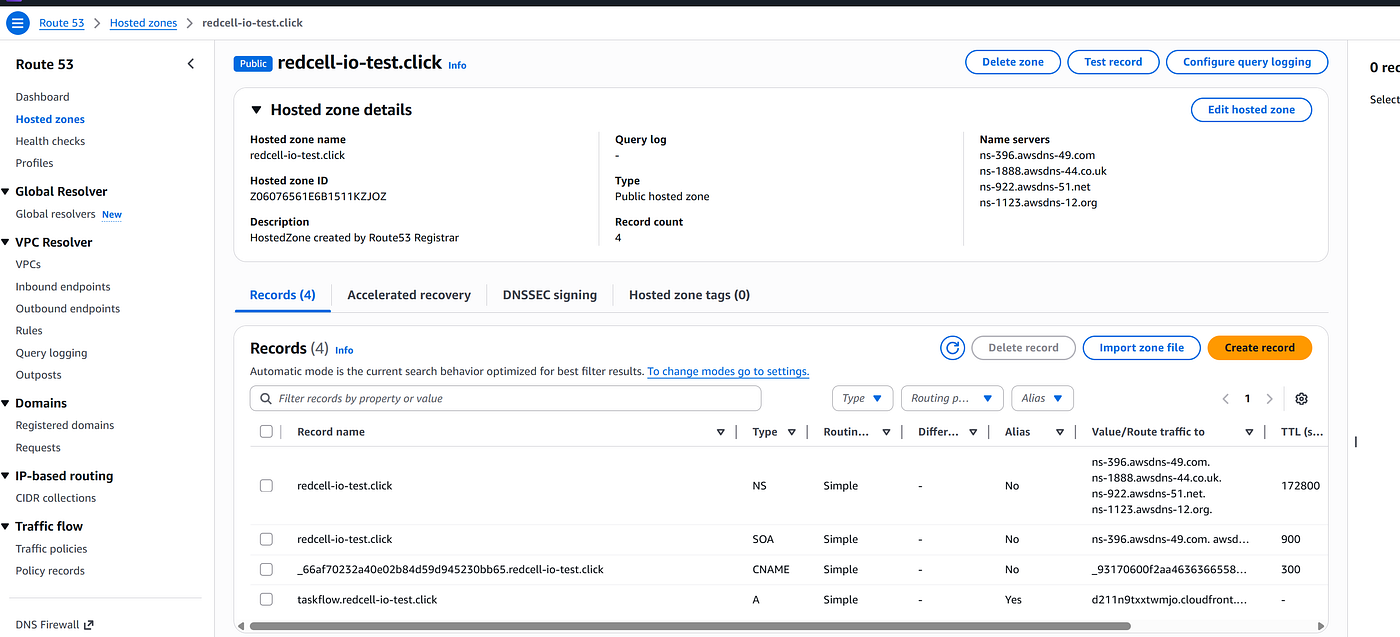Sort by Routing policy column arrow
This screenshot has width=1400, height=637.
[886, 432]
